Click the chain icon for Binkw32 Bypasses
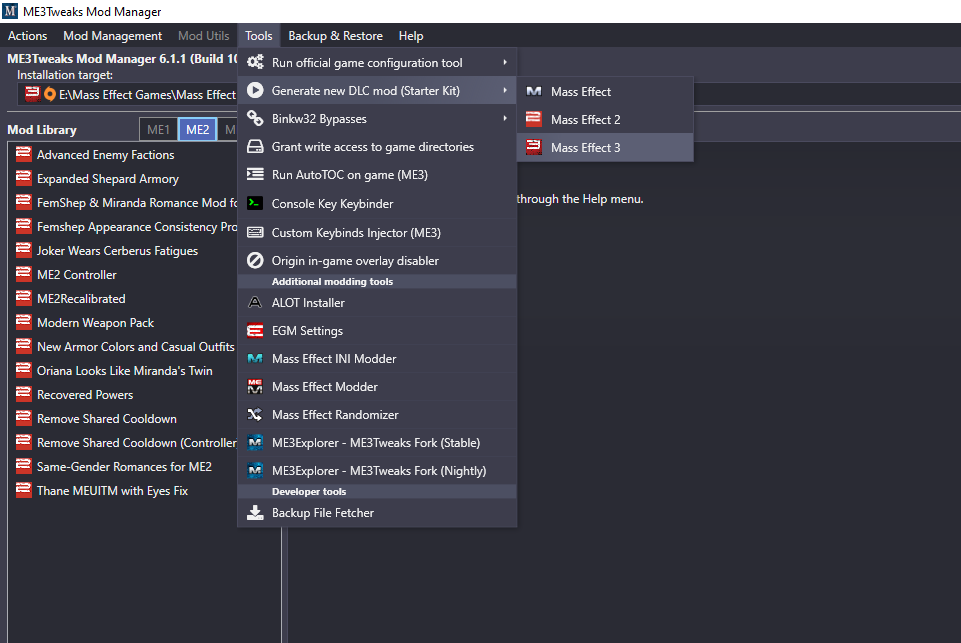 point(255,118)
